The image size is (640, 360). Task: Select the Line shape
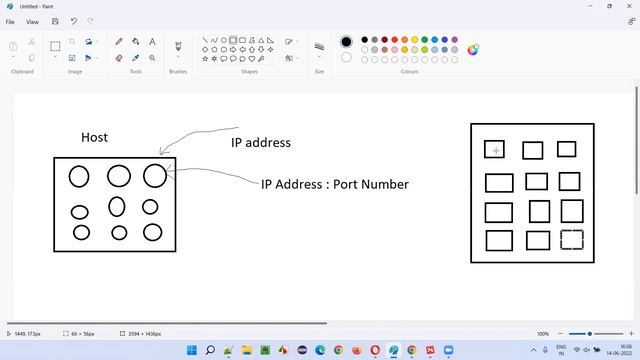(x=205, y=40)
